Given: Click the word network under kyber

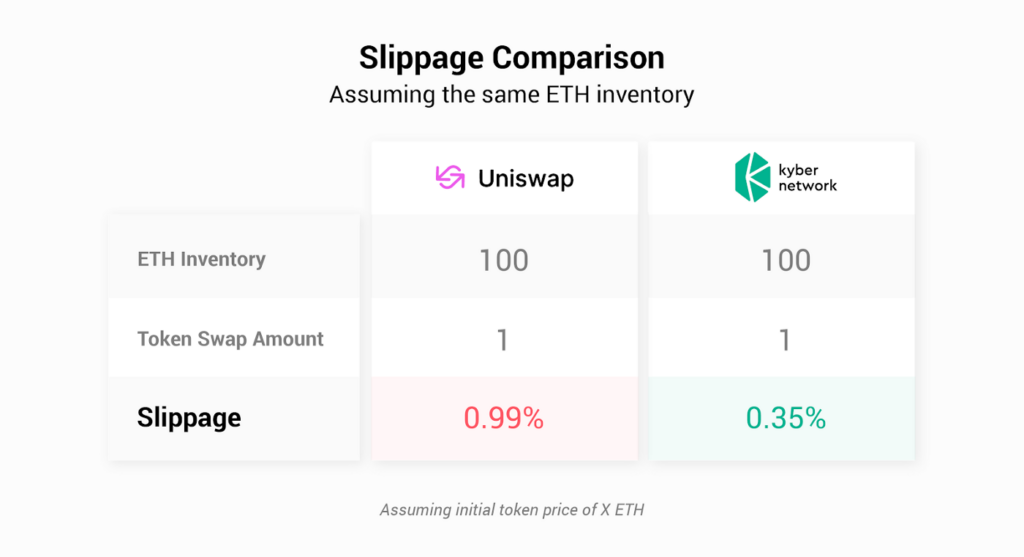Looking at the screenshot, I should pos(807,185).
